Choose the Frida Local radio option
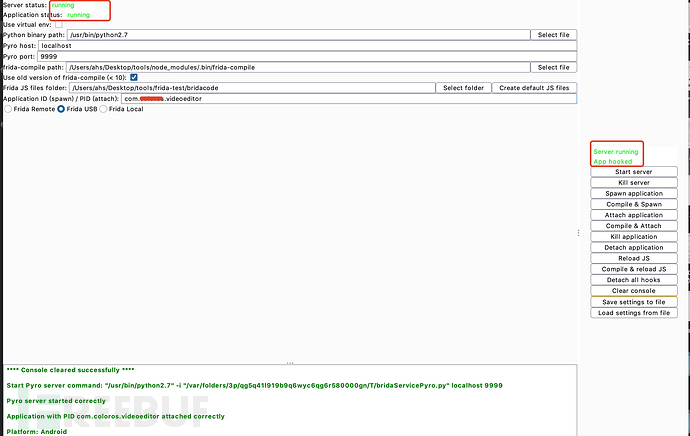 [101, 109]
